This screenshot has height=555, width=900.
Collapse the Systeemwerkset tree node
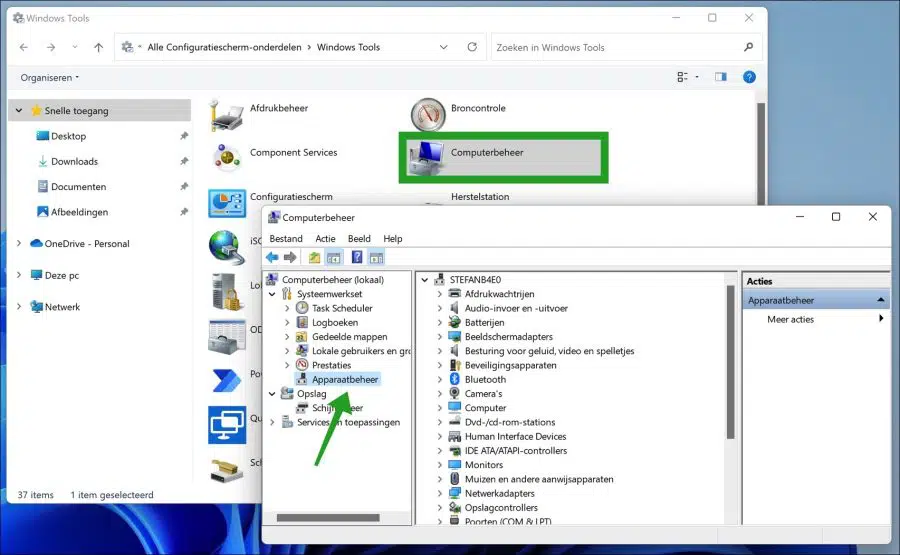tap(272, 294)
